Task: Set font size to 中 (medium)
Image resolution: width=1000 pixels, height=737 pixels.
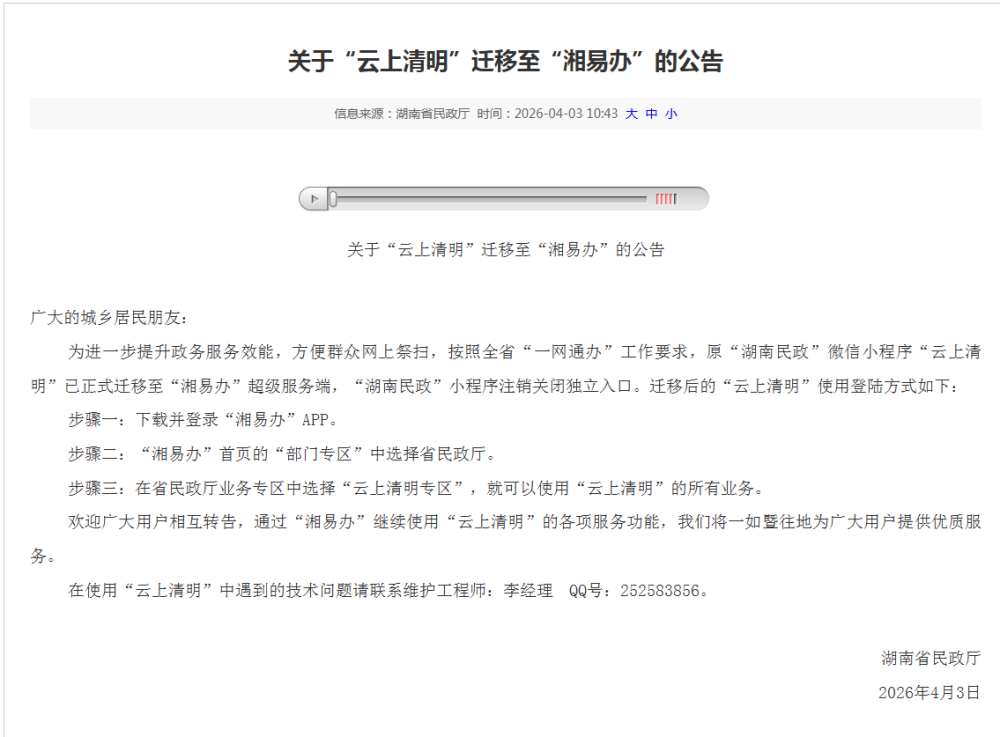Action: point(651,113)
